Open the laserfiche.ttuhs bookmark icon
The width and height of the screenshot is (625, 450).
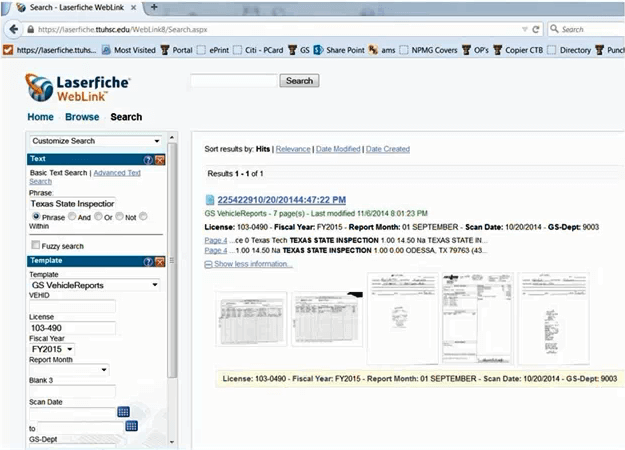coord(8,50)
